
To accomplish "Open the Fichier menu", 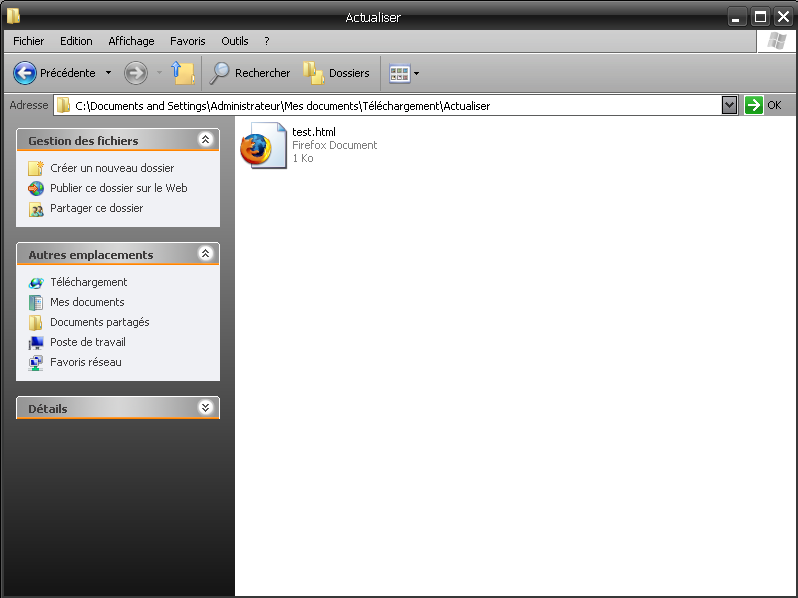I will click(28, 41).
